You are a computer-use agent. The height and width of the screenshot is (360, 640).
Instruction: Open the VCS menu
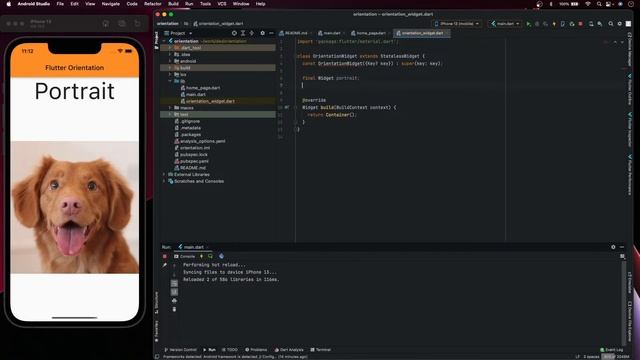pyautogui.click(x=222, y=4)
